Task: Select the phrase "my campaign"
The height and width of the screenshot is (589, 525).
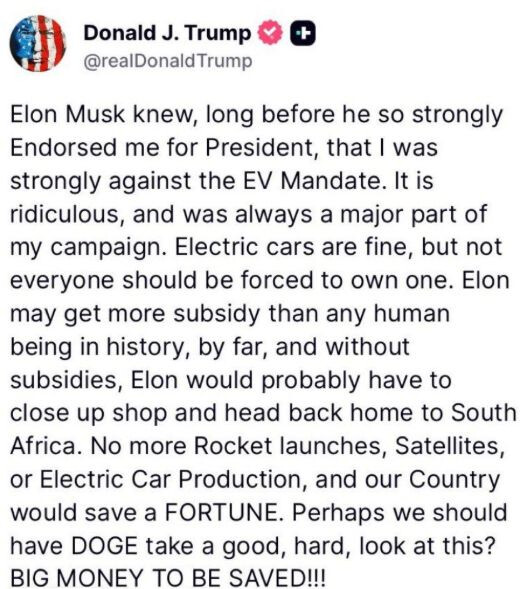Action: (88, 248)
